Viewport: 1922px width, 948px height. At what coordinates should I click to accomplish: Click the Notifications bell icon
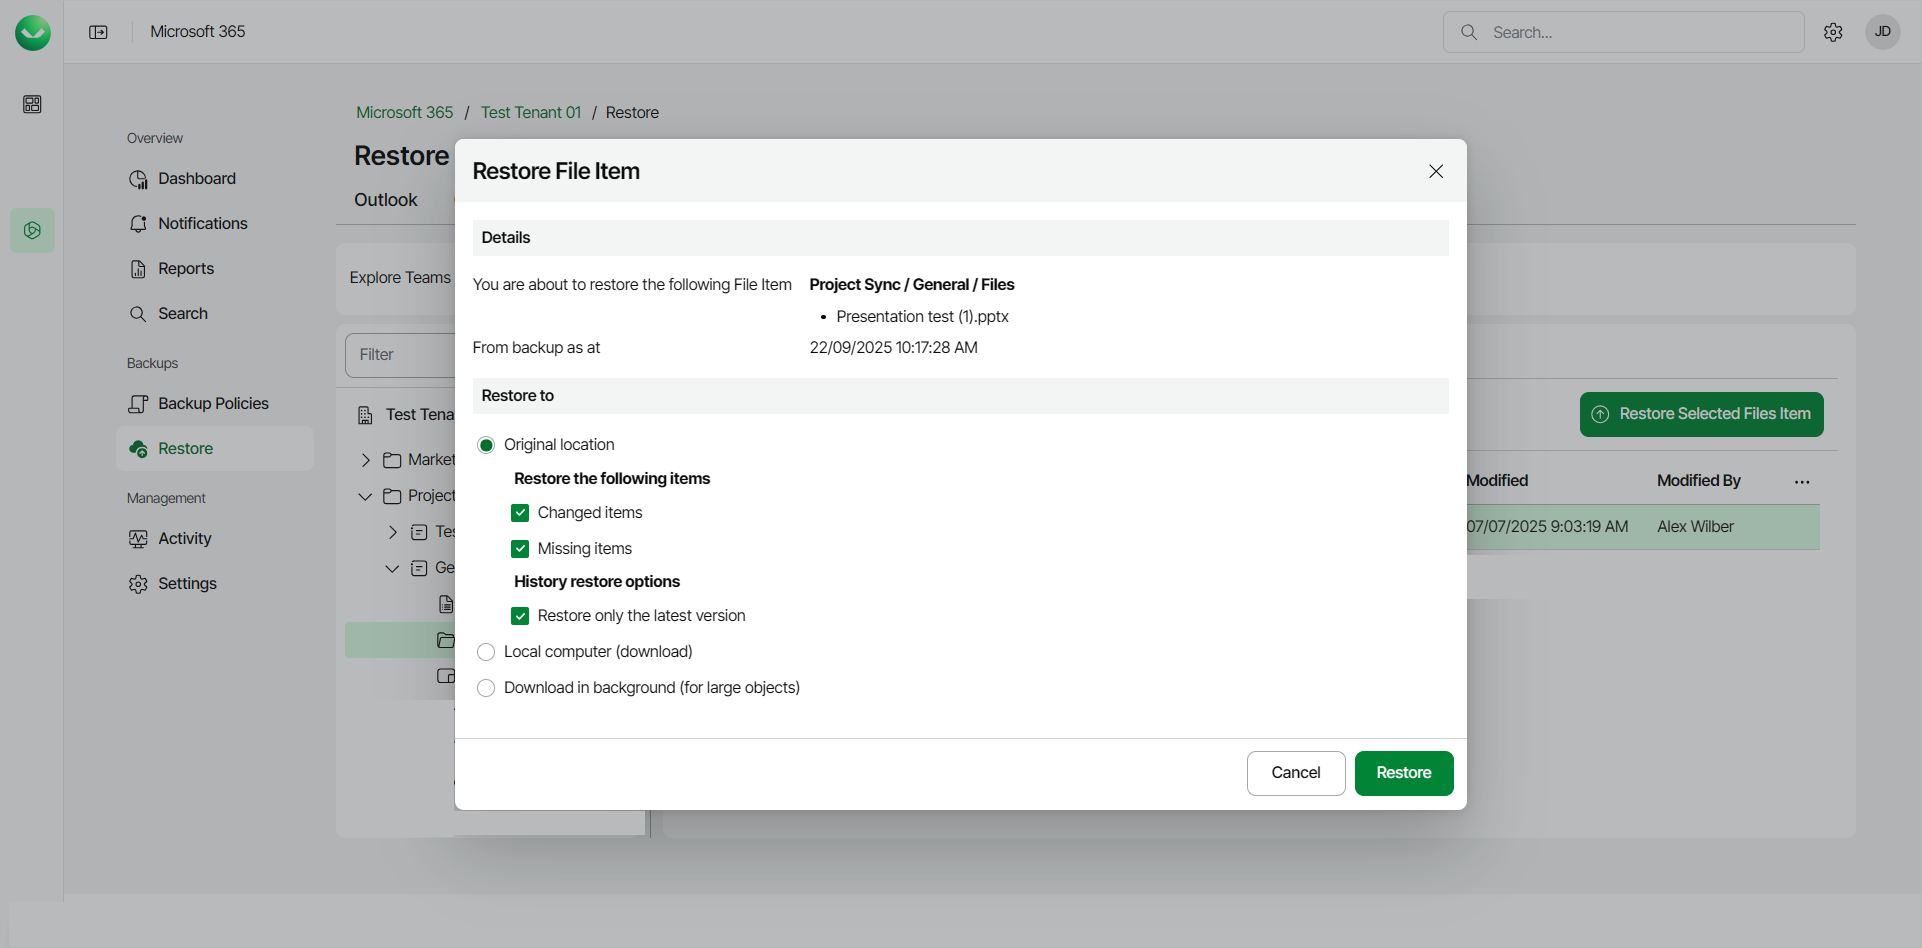(138, 224)
